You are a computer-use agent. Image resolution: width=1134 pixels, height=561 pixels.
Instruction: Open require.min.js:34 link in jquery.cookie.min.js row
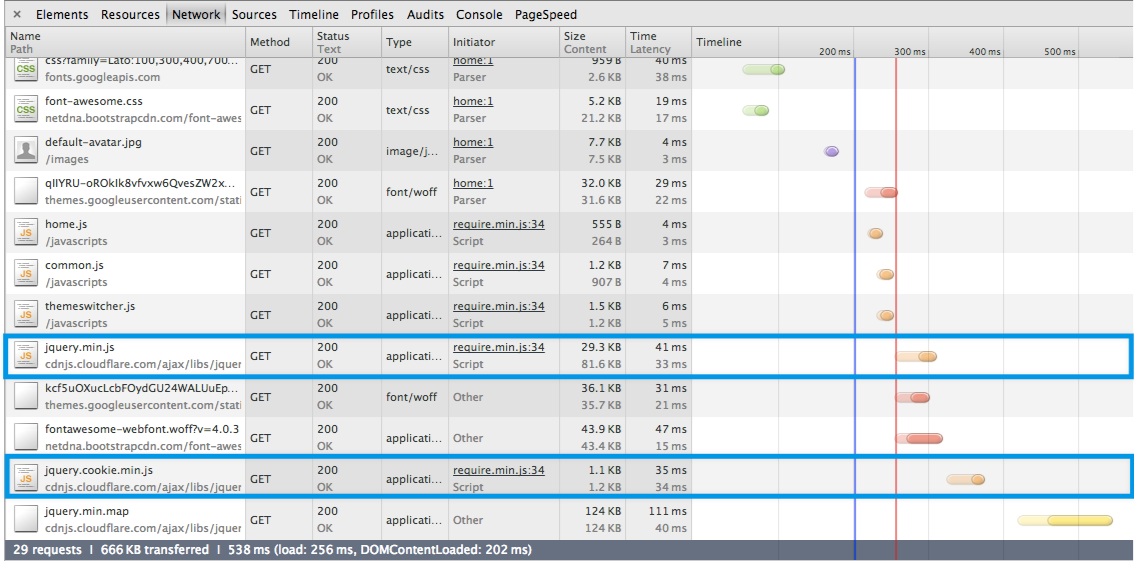tap(499, 470)
